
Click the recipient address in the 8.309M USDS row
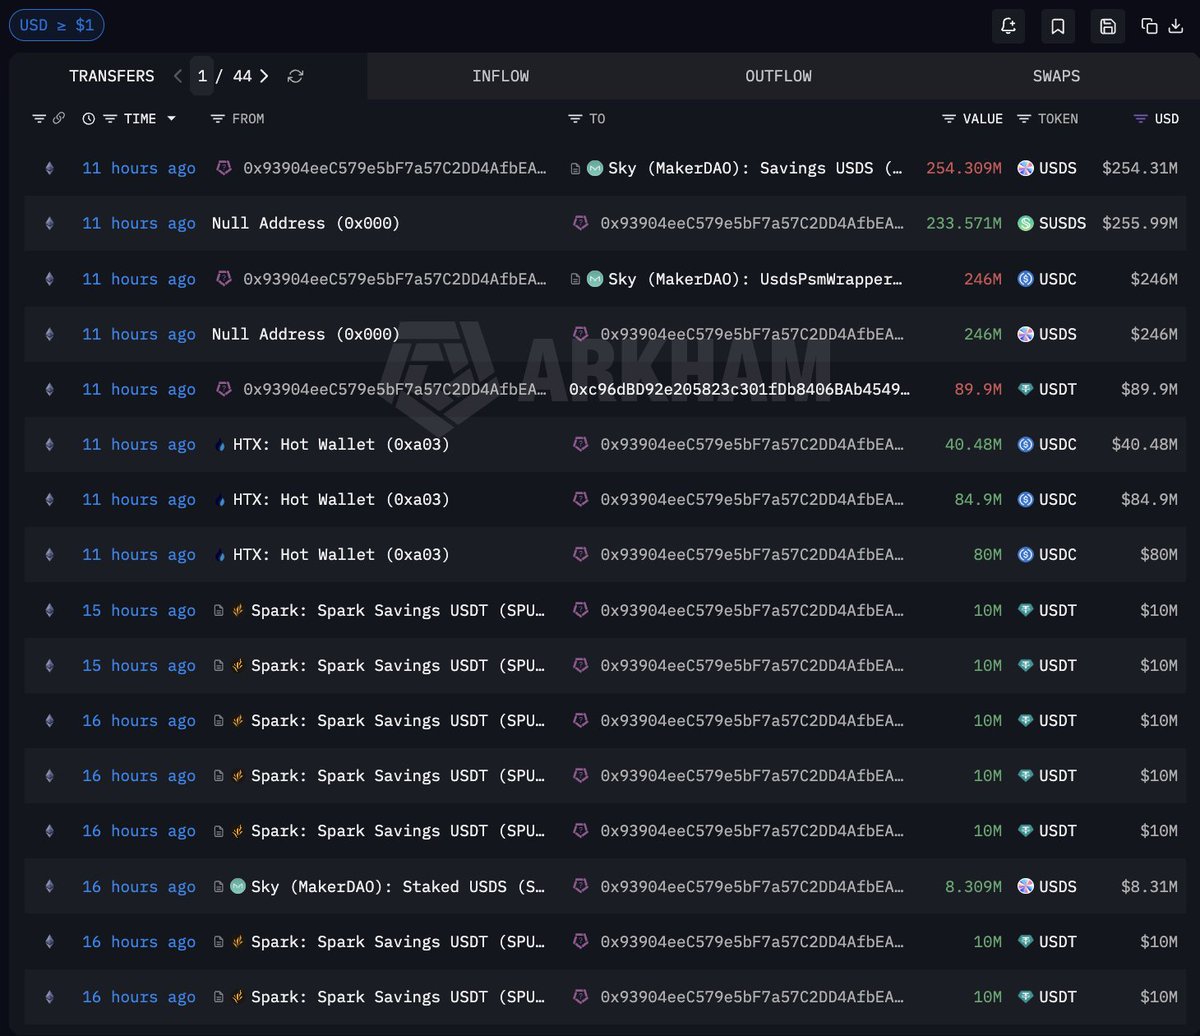coord(752,886)
